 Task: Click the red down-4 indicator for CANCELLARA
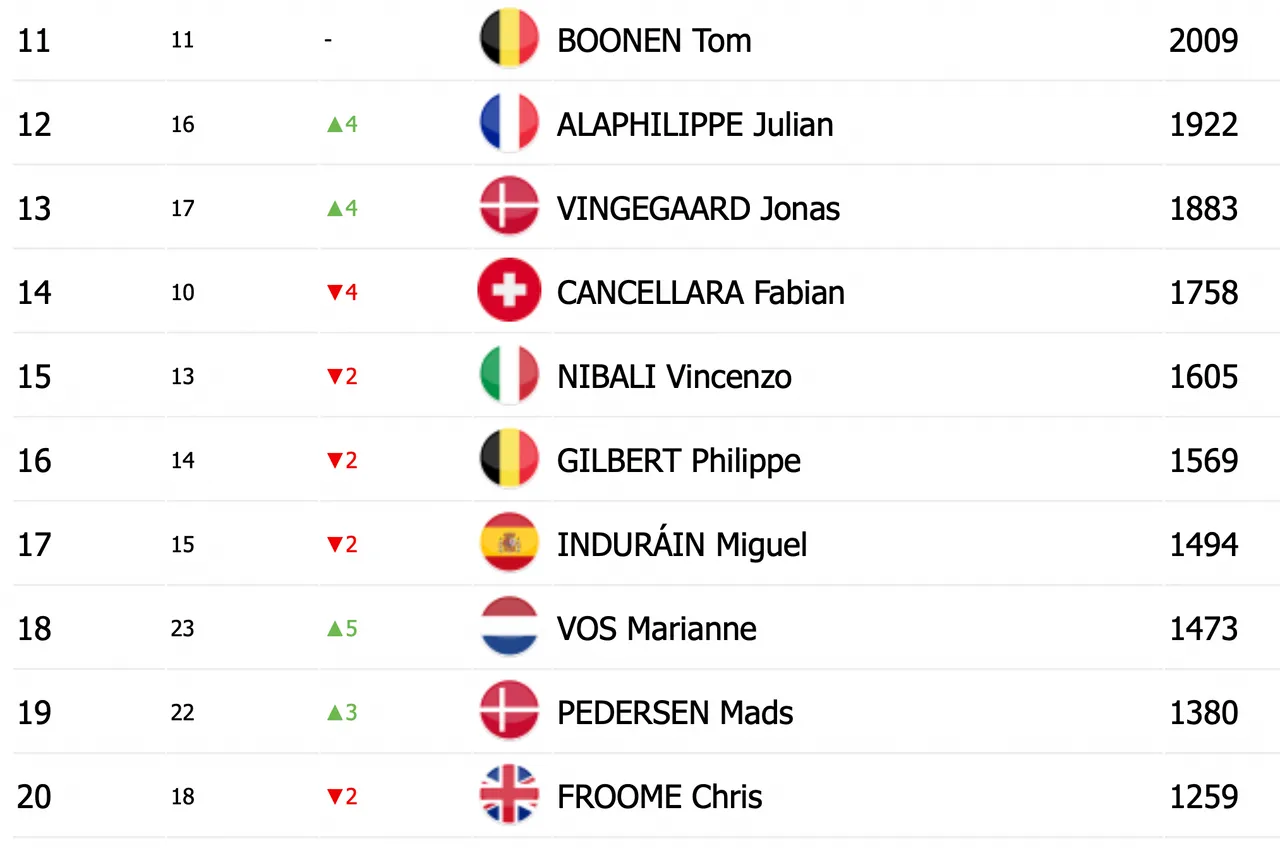[342, 293]
